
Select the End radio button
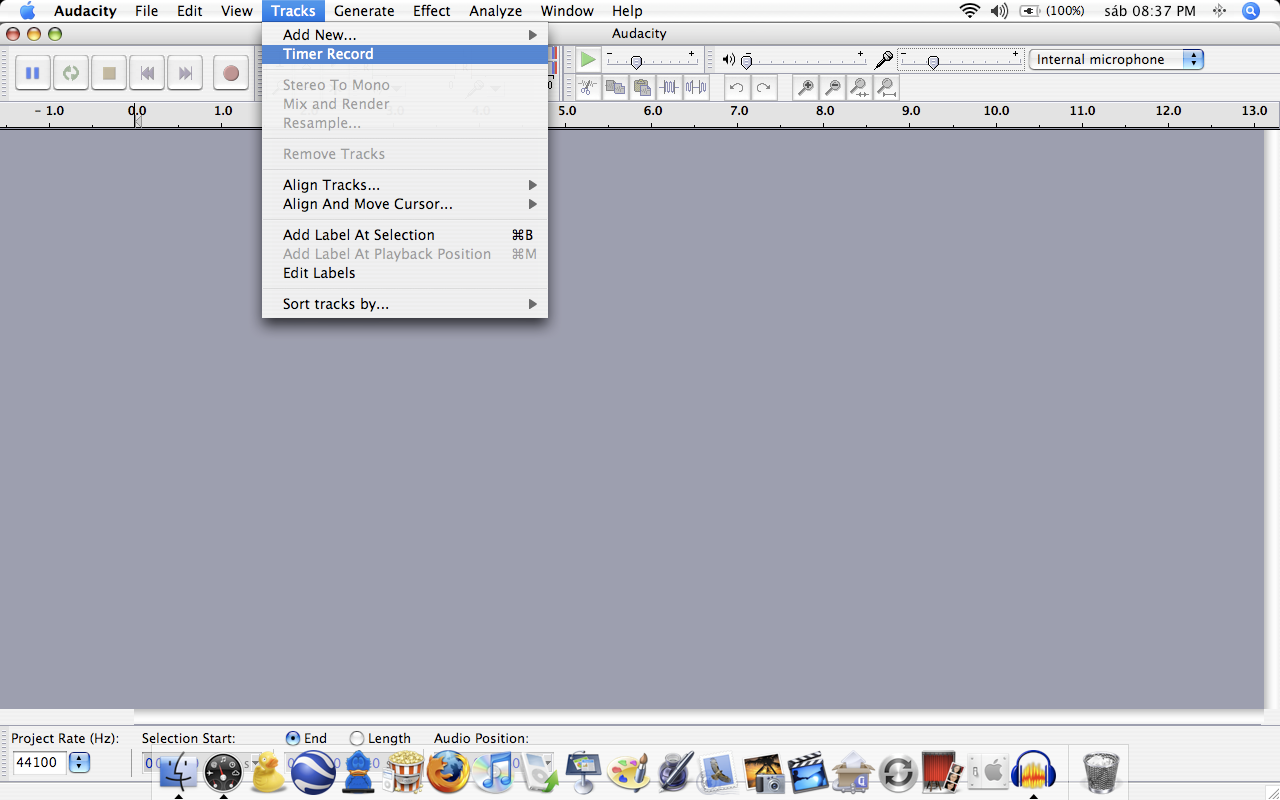tap(291, 738)
